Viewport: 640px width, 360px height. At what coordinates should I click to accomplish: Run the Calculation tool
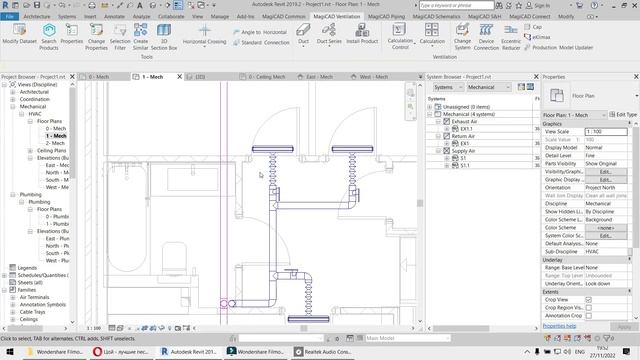tap(432, 34)
